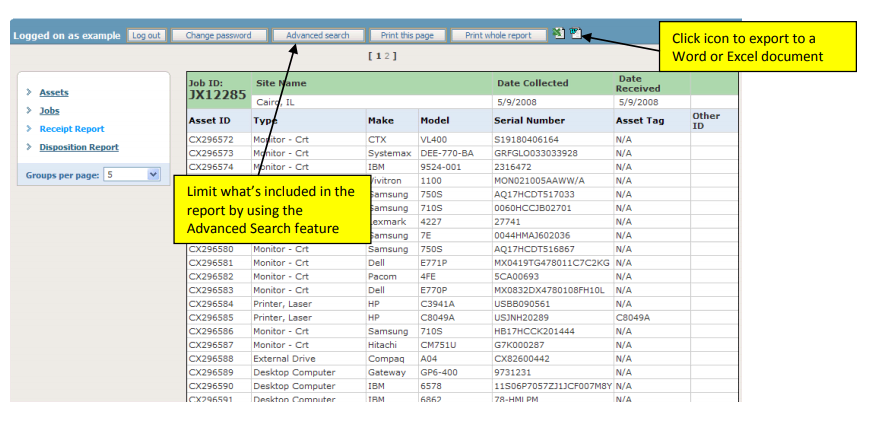The width and height of the screenshot is (880, 430).
Task: Click Print this page button
Action: click(x=407, y=35)
